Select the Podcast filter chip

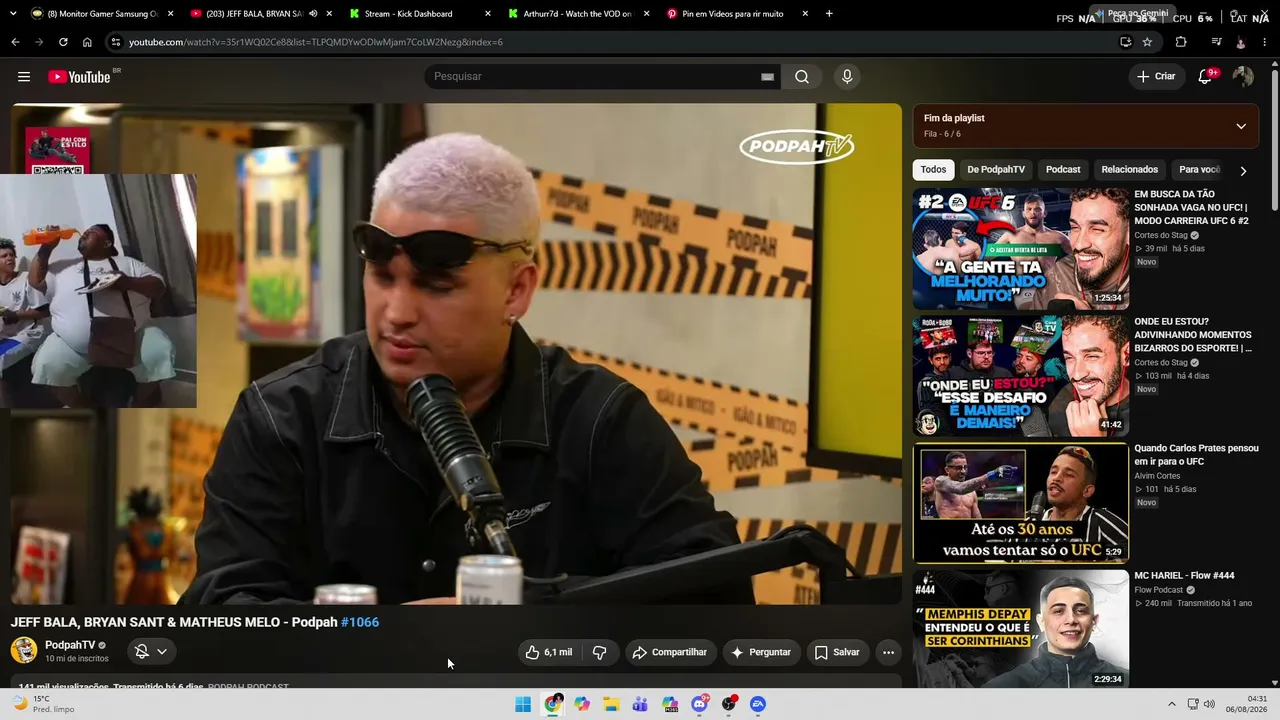[1063, 170]
